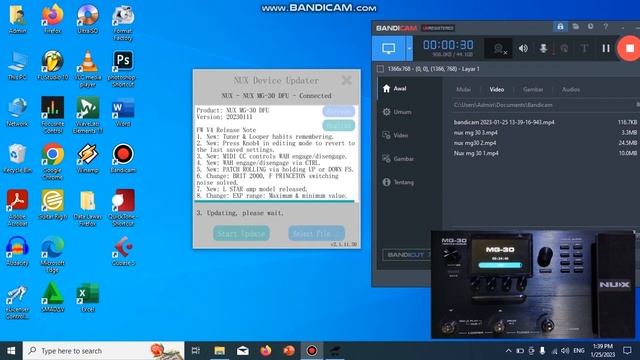Close the NUX Device Updater dialog
Viewport: 640px width, 360px height.
pos(346,80)
